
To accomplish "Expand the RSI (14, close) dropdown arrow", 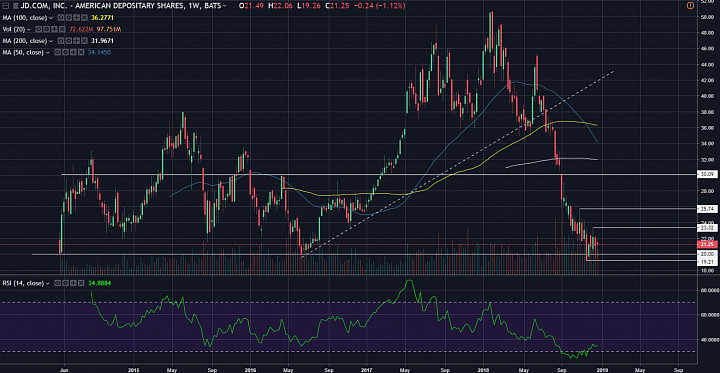I will pyautogui.click(x=48, y=283).
